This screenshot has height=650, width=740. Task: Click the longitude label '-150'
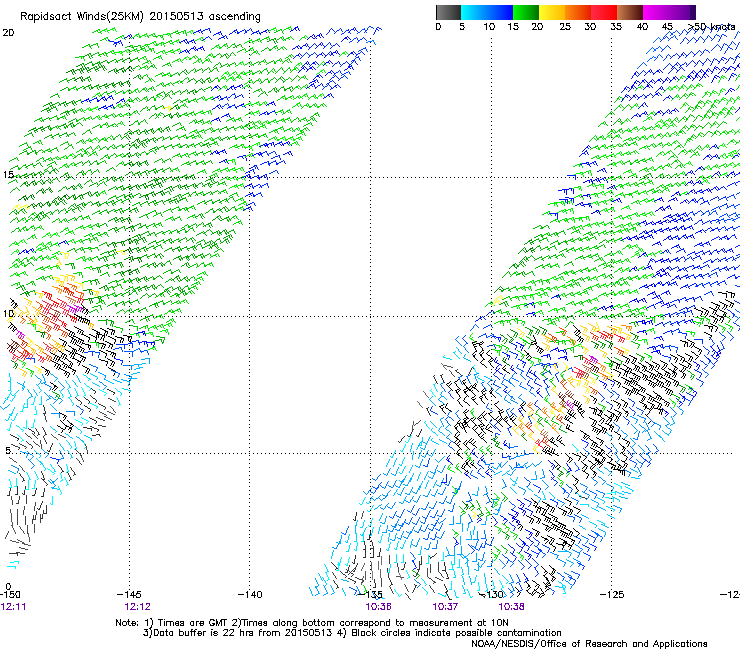tap(10, 594)
